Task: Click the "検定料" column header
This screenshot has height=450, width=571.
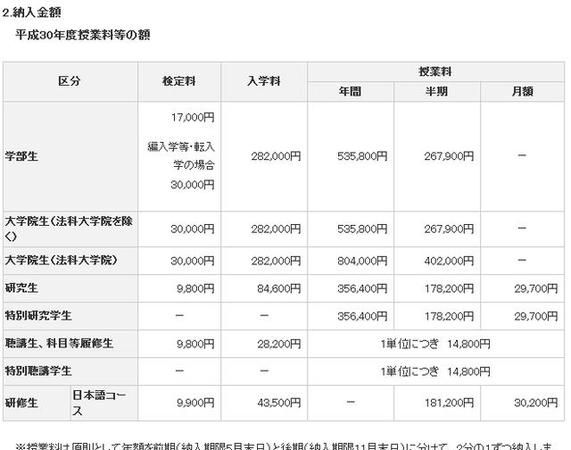Action: click(x=179, y=81)
